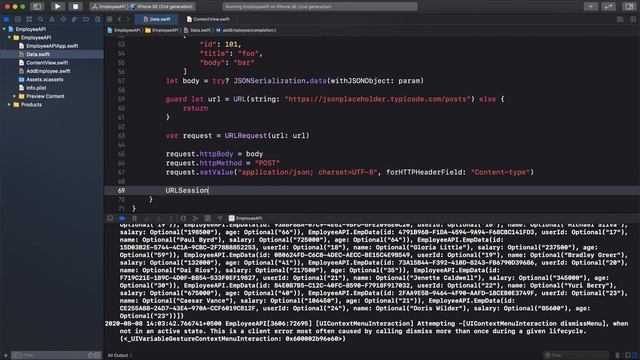This screenshot has height=360, width=640.
Task: Run the app with the play button
Action: pyautogui.click(x=58, y=7)
